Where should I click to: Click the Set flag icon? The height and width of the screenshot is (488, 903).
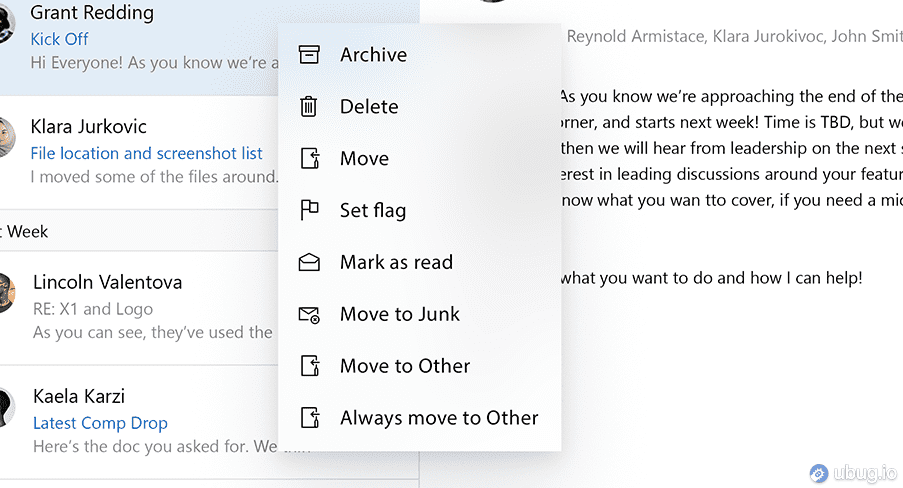click(310, 211)
